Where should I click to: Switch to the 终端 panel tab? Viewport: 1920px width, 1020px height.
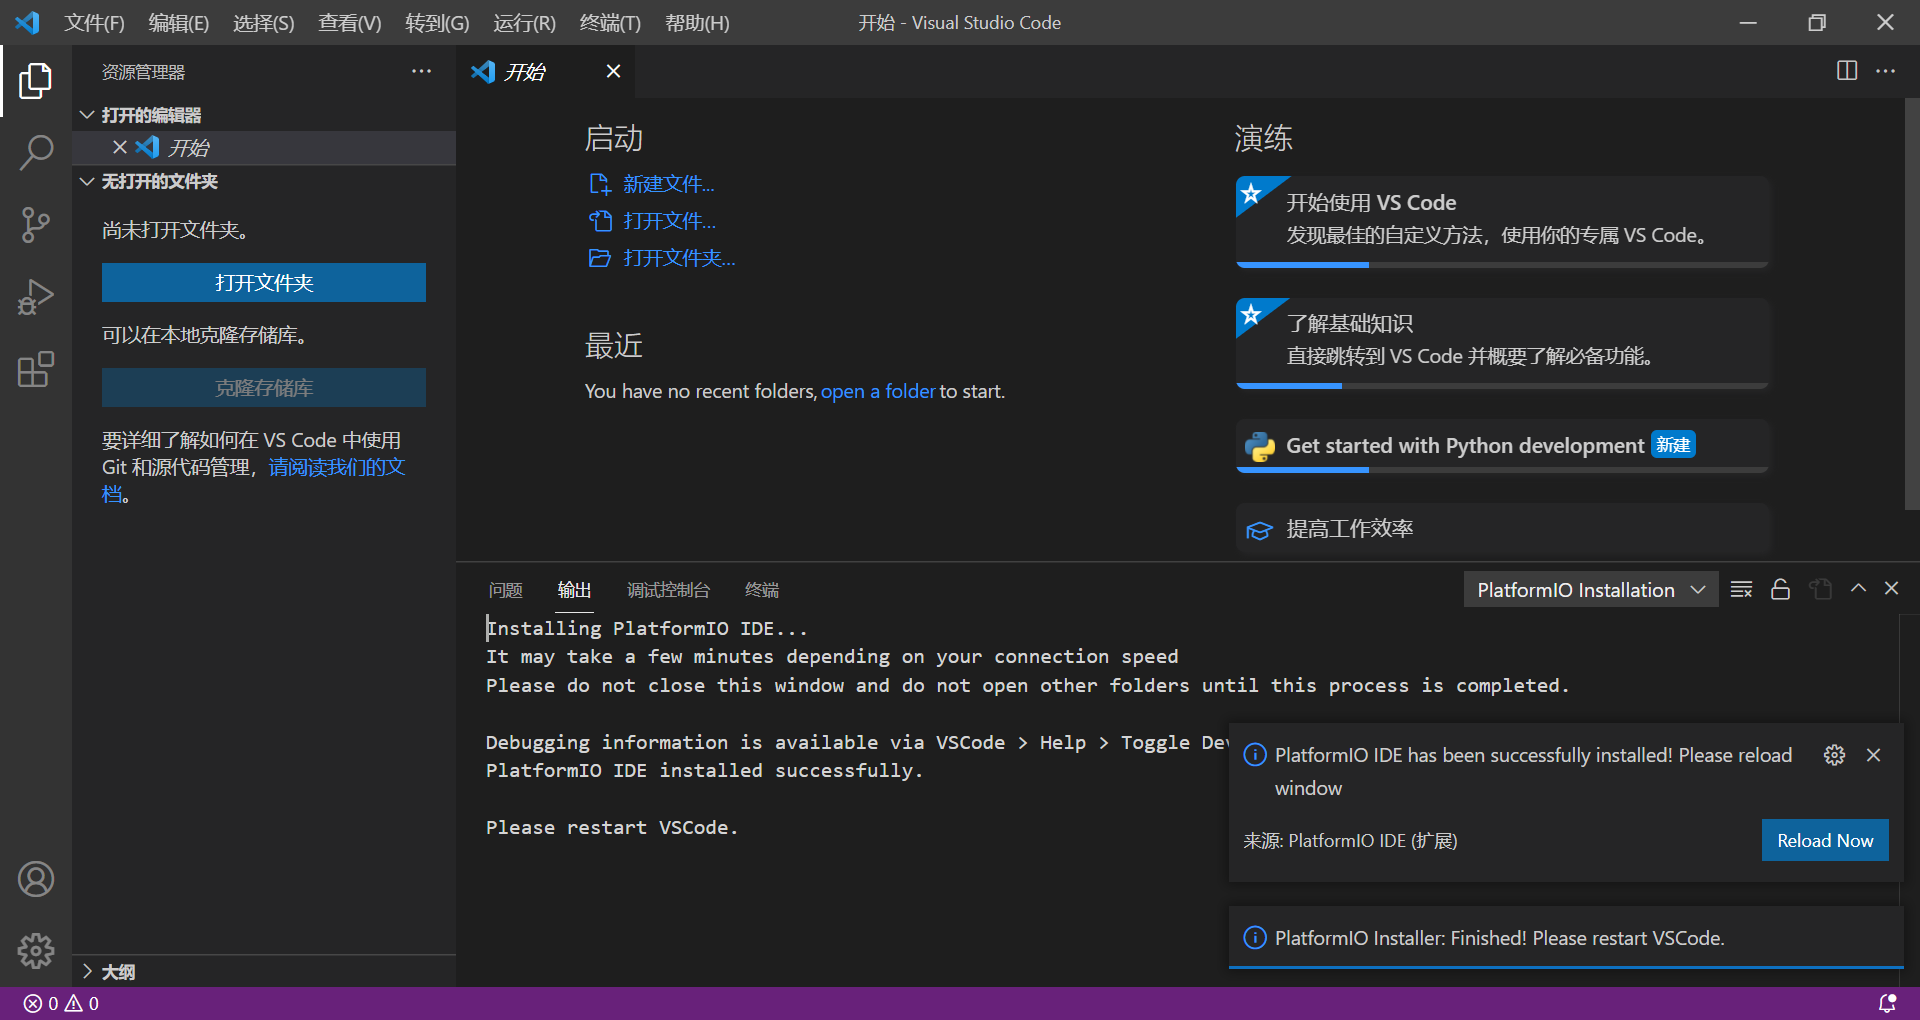[762, 590]
